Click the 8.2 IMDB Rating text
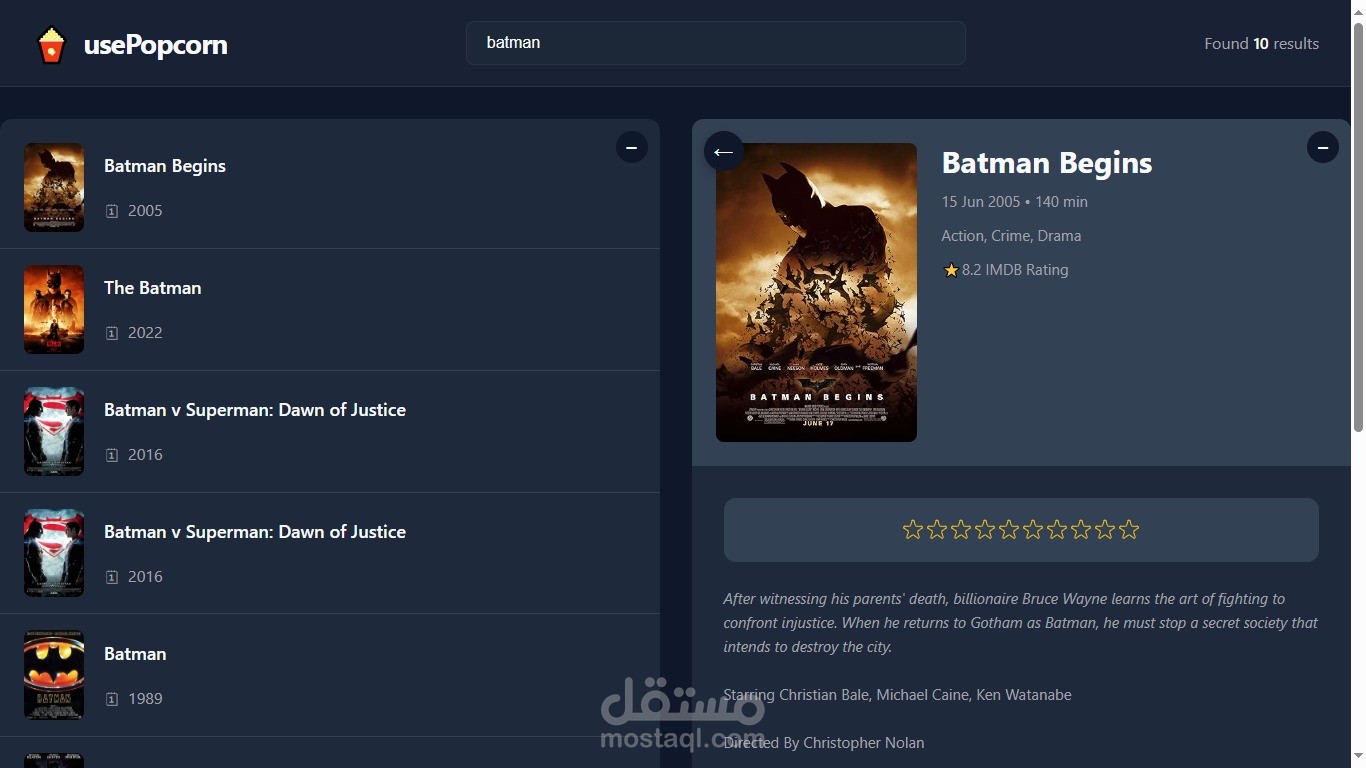The image size is (1366, 768). (1015, 270)
